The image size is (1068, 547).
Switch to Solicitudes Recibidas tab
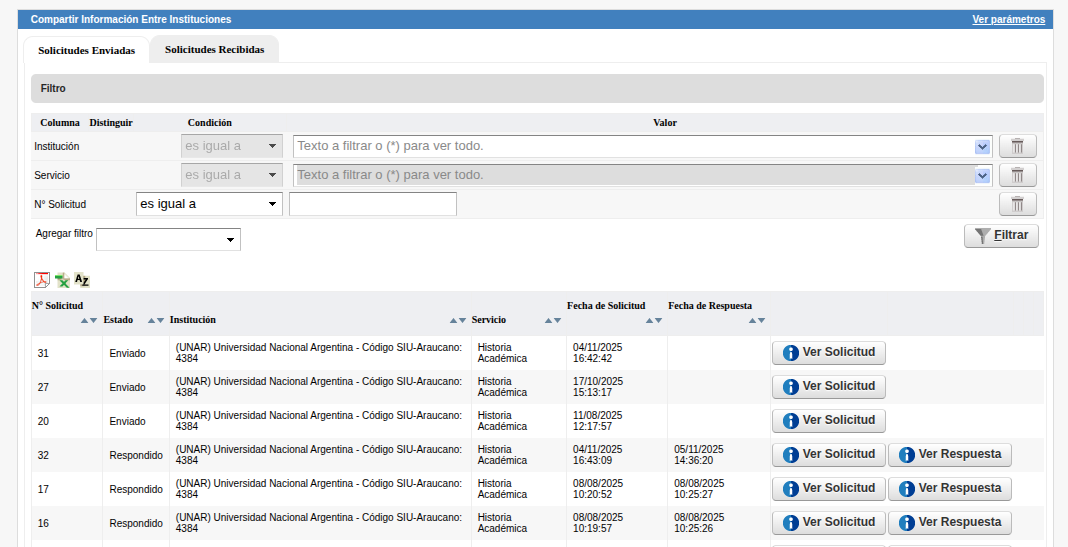click(214, 49)
